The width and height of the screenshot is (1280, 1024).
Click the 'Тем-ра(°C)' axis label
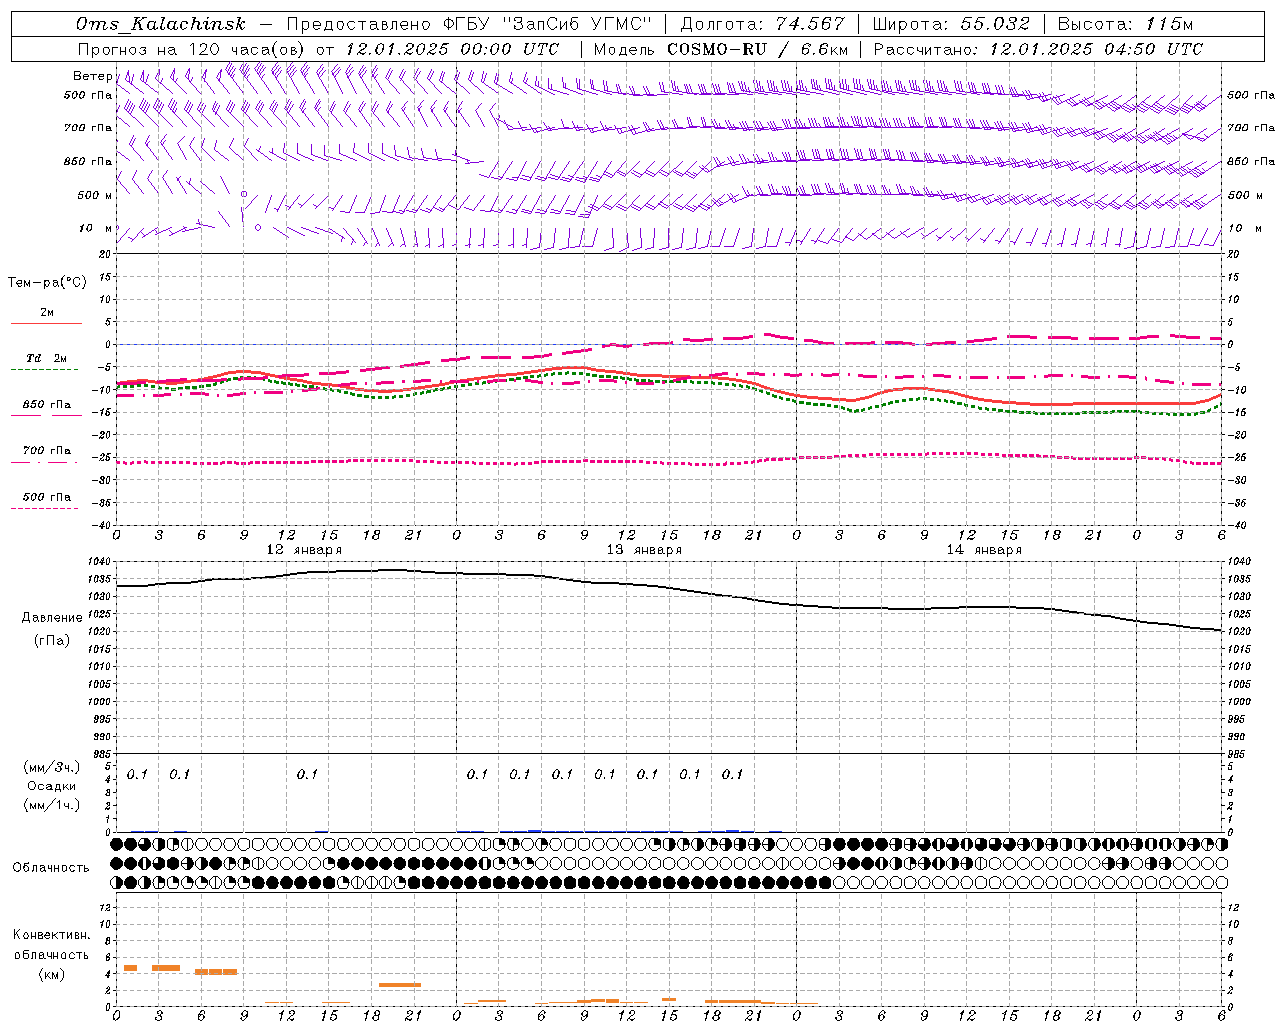click(47, 282)
